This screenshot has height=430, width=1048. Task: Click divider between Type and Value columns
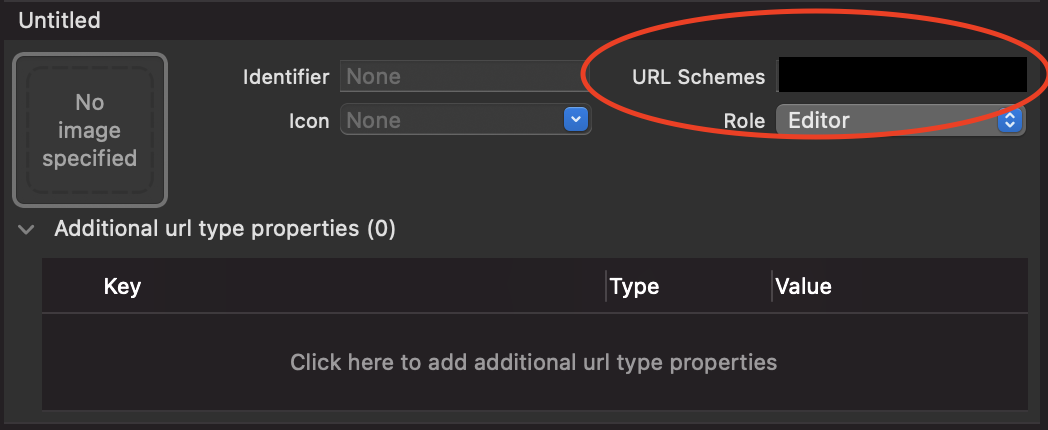click(x=772, y=287)
